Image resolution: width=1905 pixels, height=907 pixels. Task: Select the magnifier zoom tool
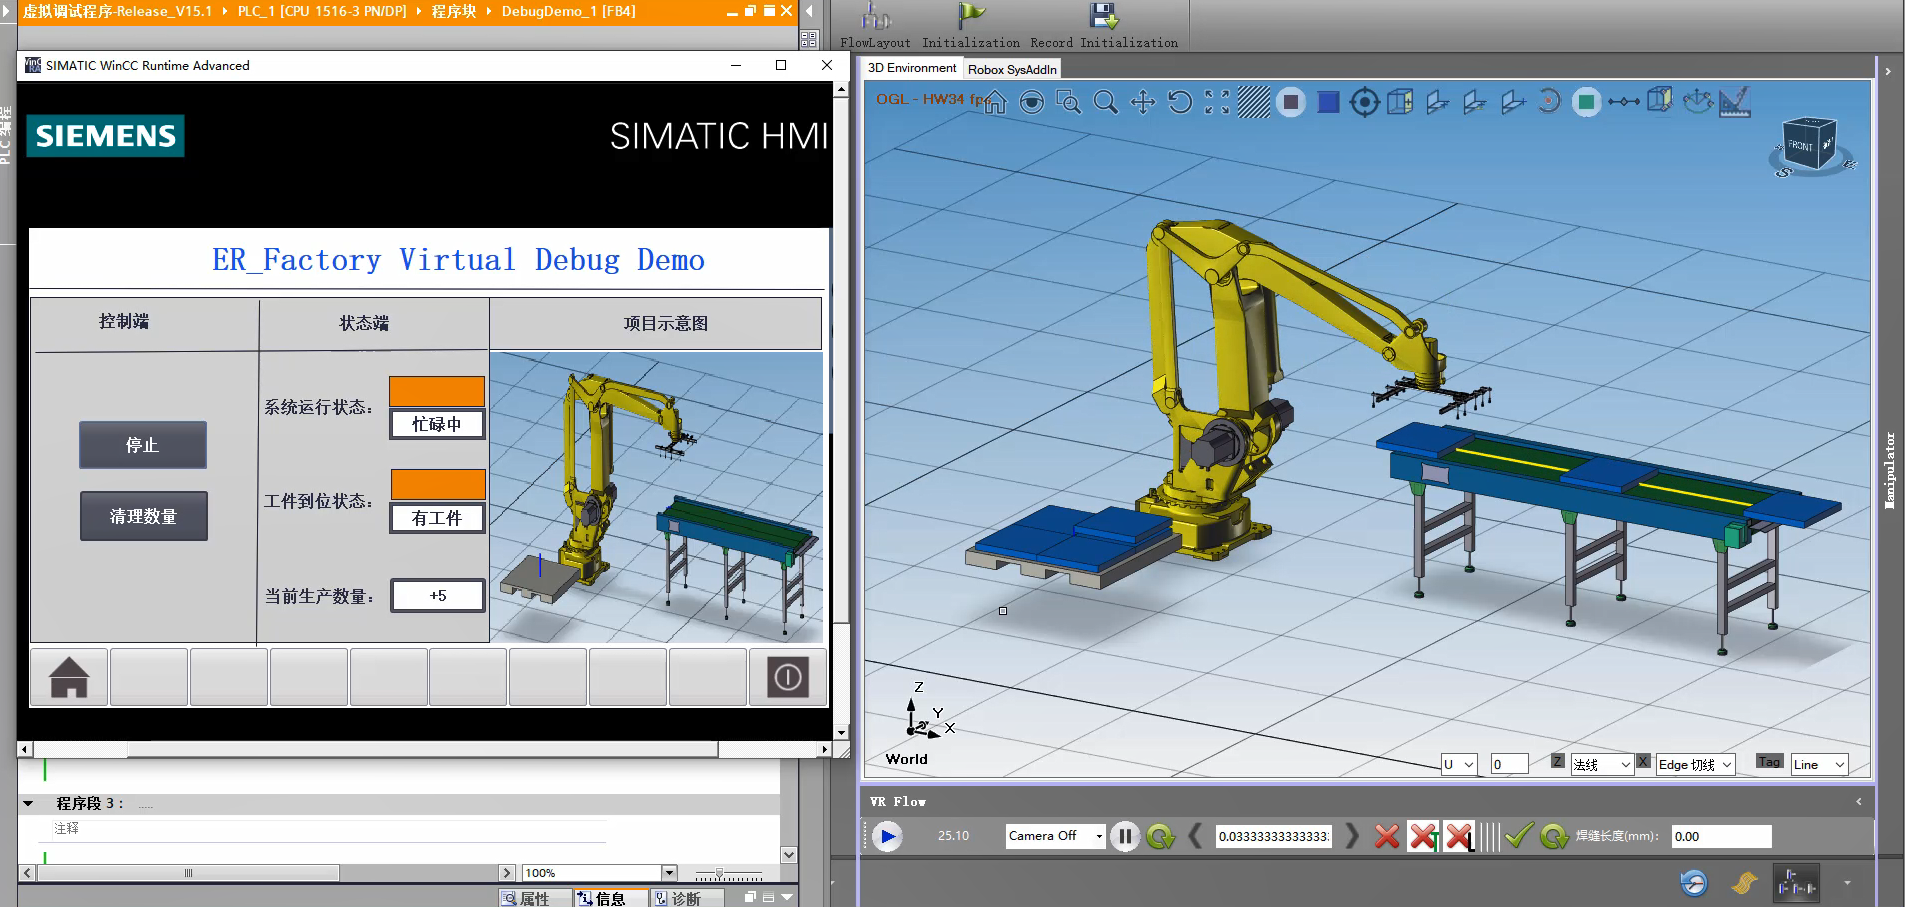click(1105, 102)
